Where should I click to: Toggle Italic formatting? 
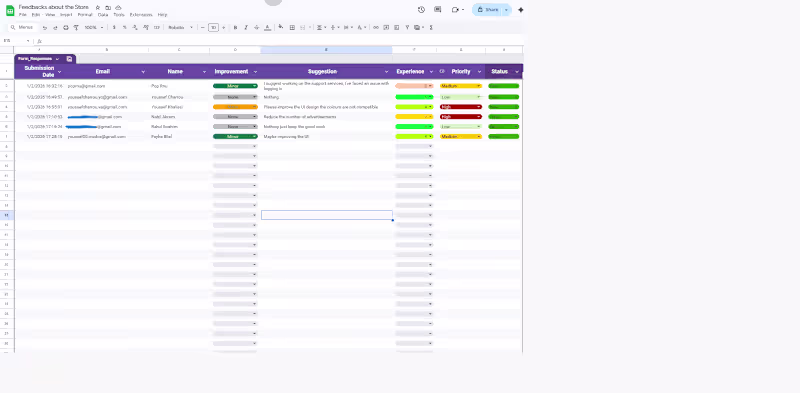point(246,28)
